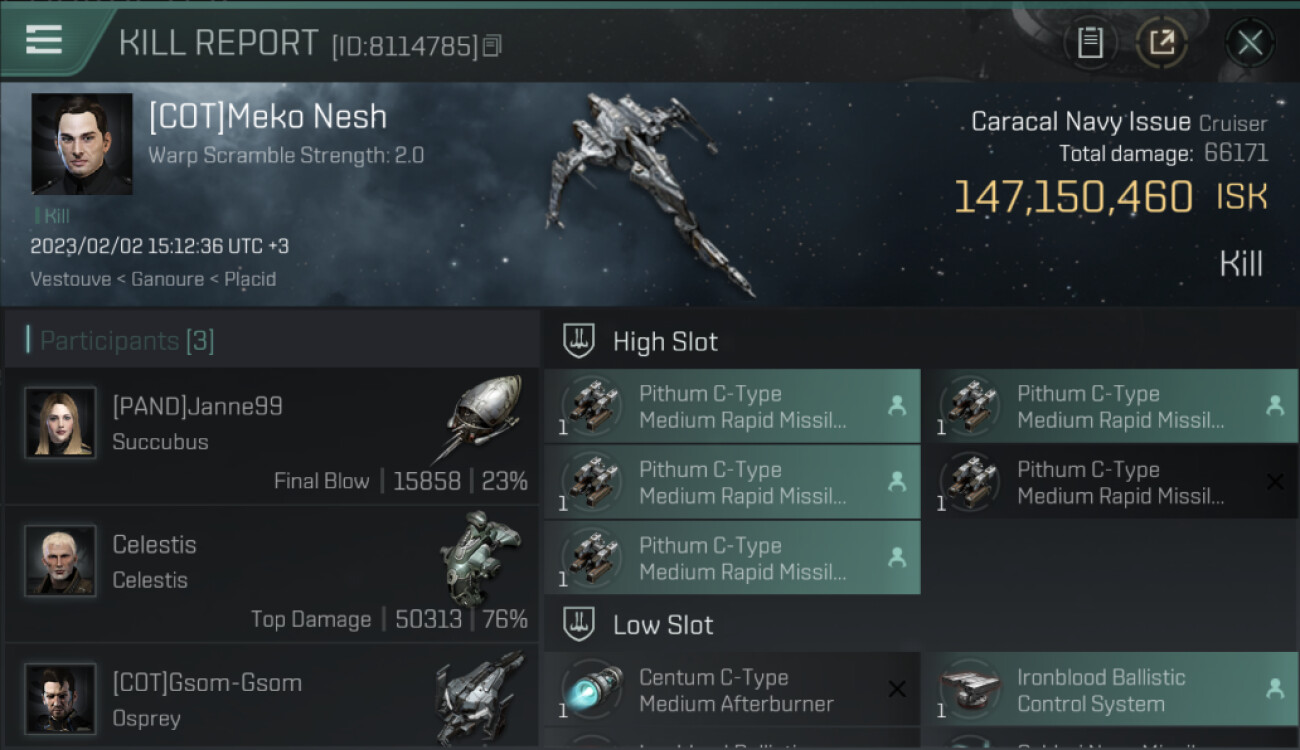Click the Succubus ship icon
Image resolution: width=1300 pixels, height=750 pixels.
click(x=482, y=417)
